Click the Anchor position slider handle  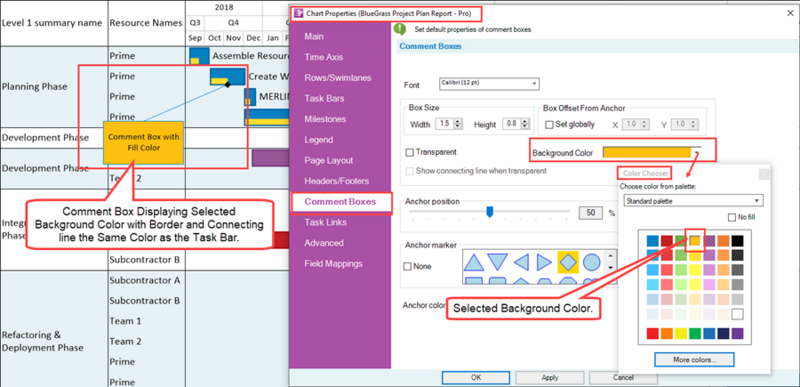(490, 212)
